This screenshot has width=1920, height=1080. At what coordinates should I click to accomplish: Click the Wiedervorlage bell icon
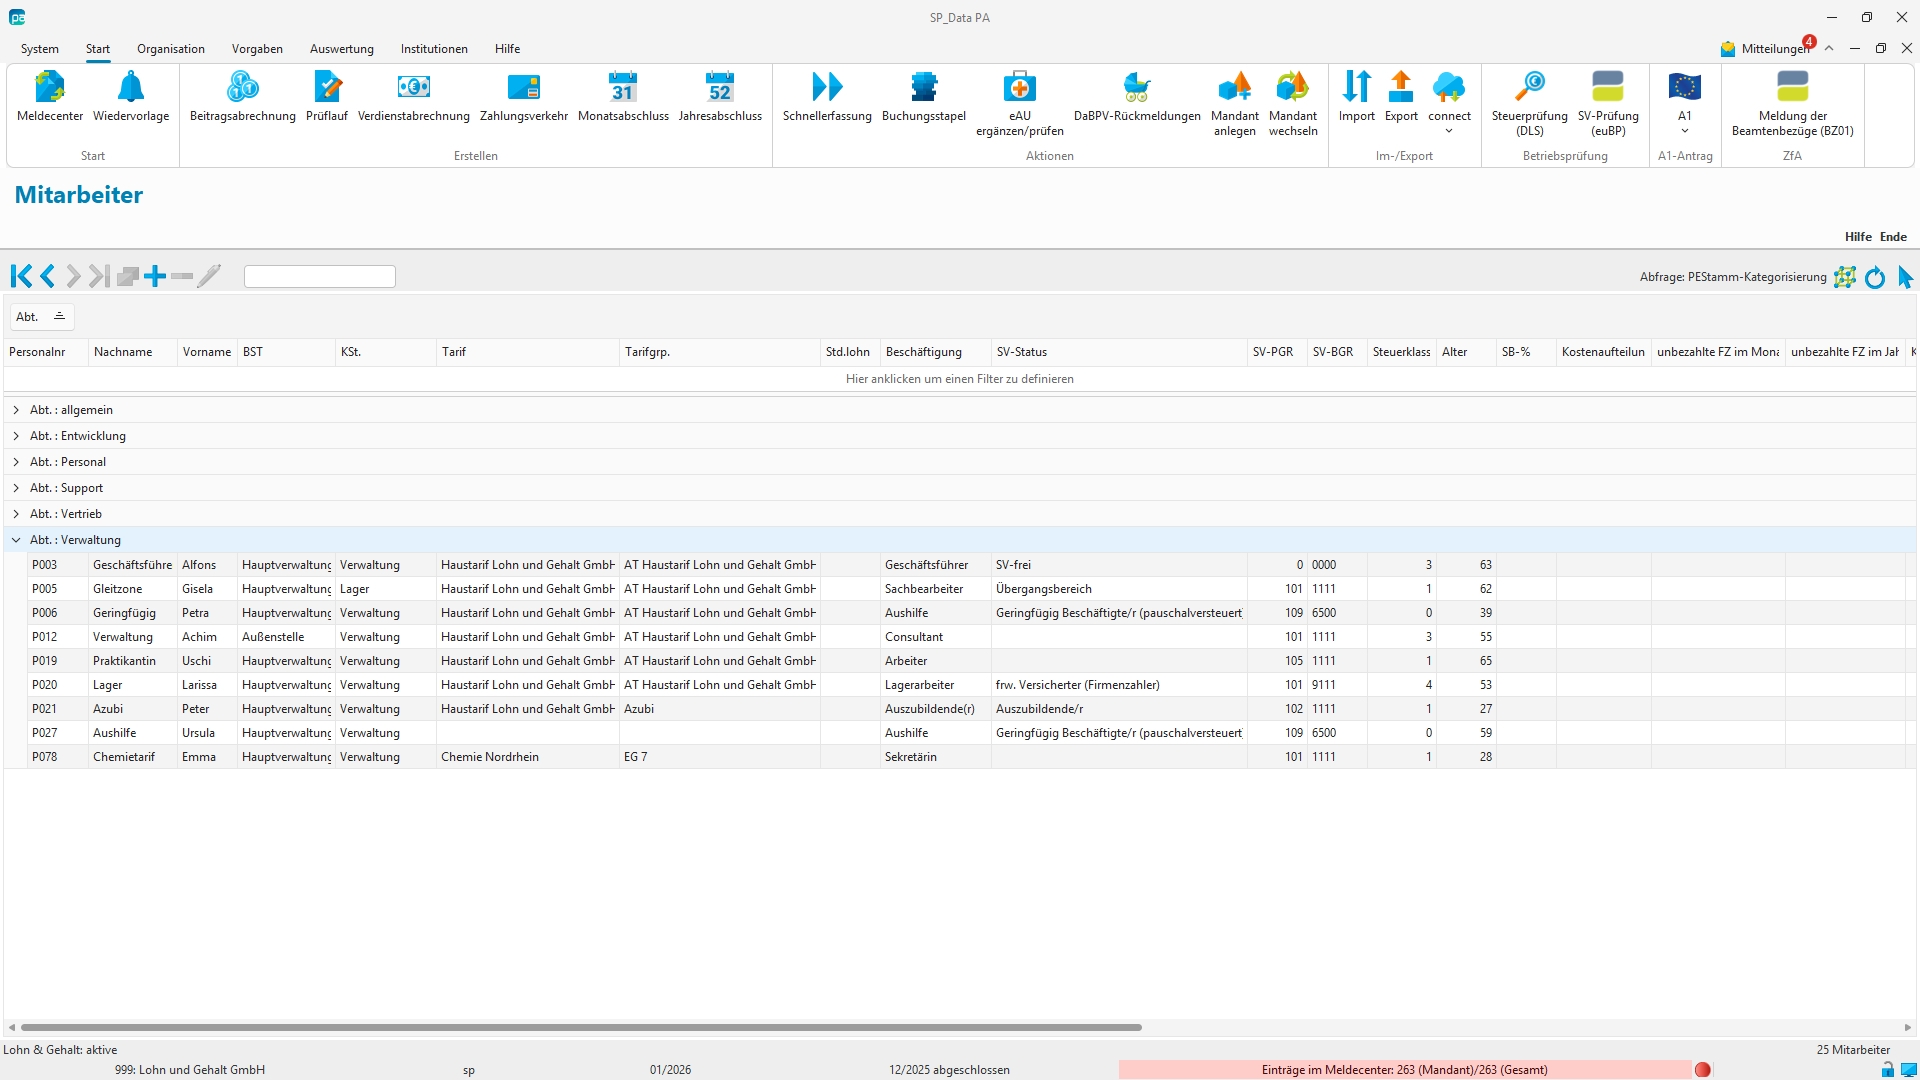131,88
